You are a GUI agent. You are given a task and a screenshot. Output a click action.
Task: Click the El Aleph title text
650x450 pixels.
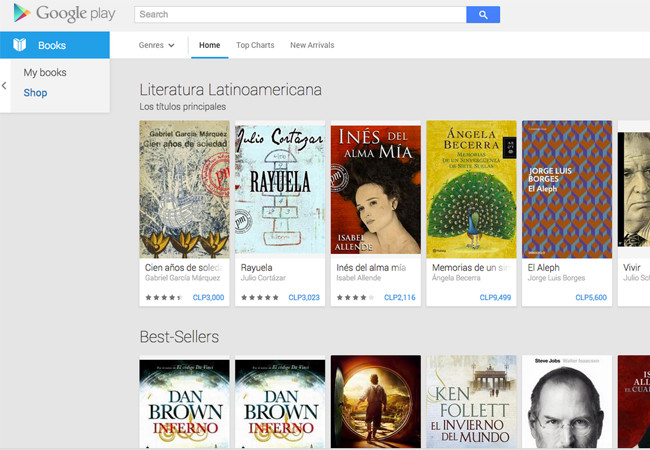(543, 268)
